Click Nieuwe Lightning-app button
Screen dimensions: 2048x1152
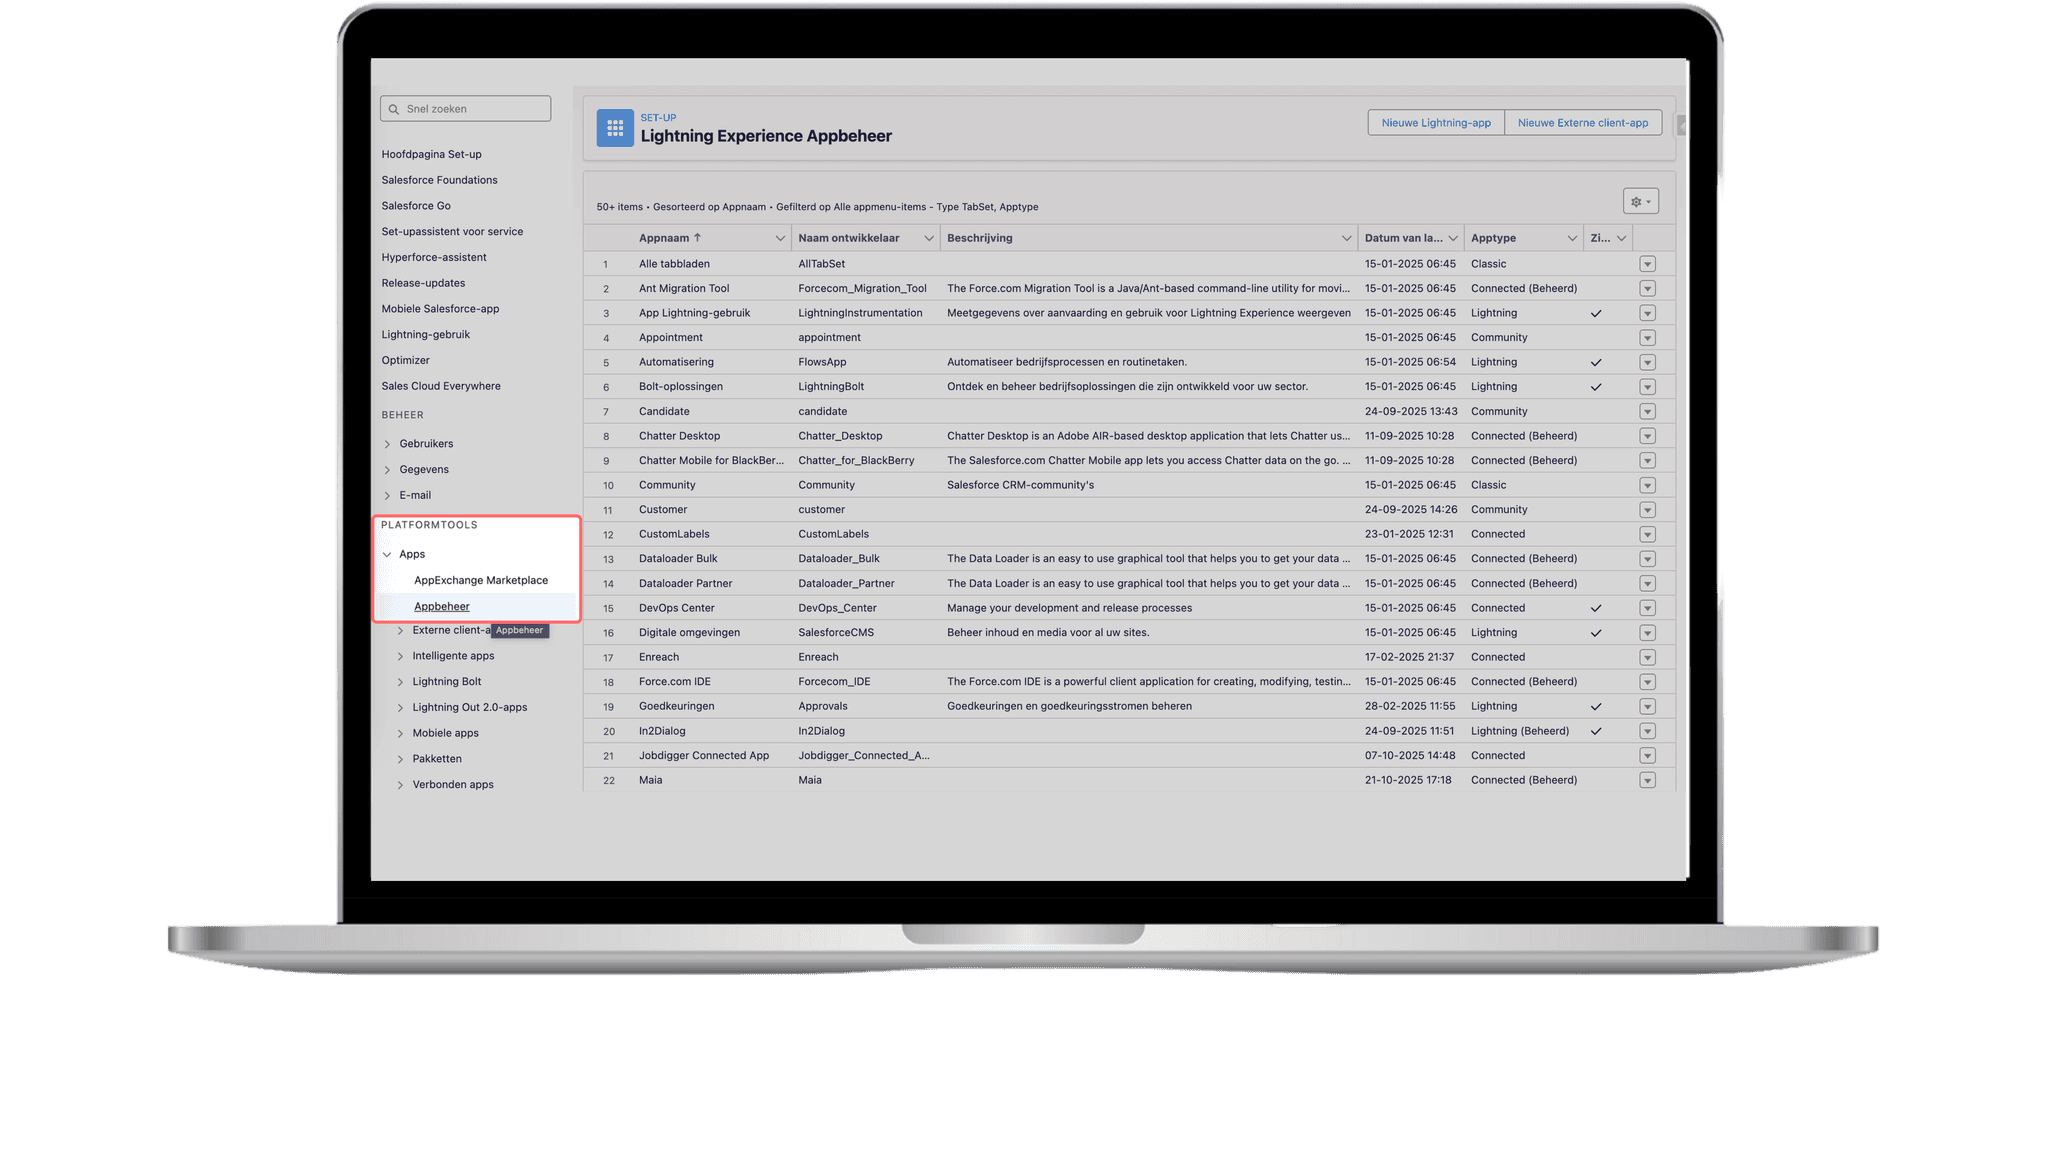click(1435, 123)
